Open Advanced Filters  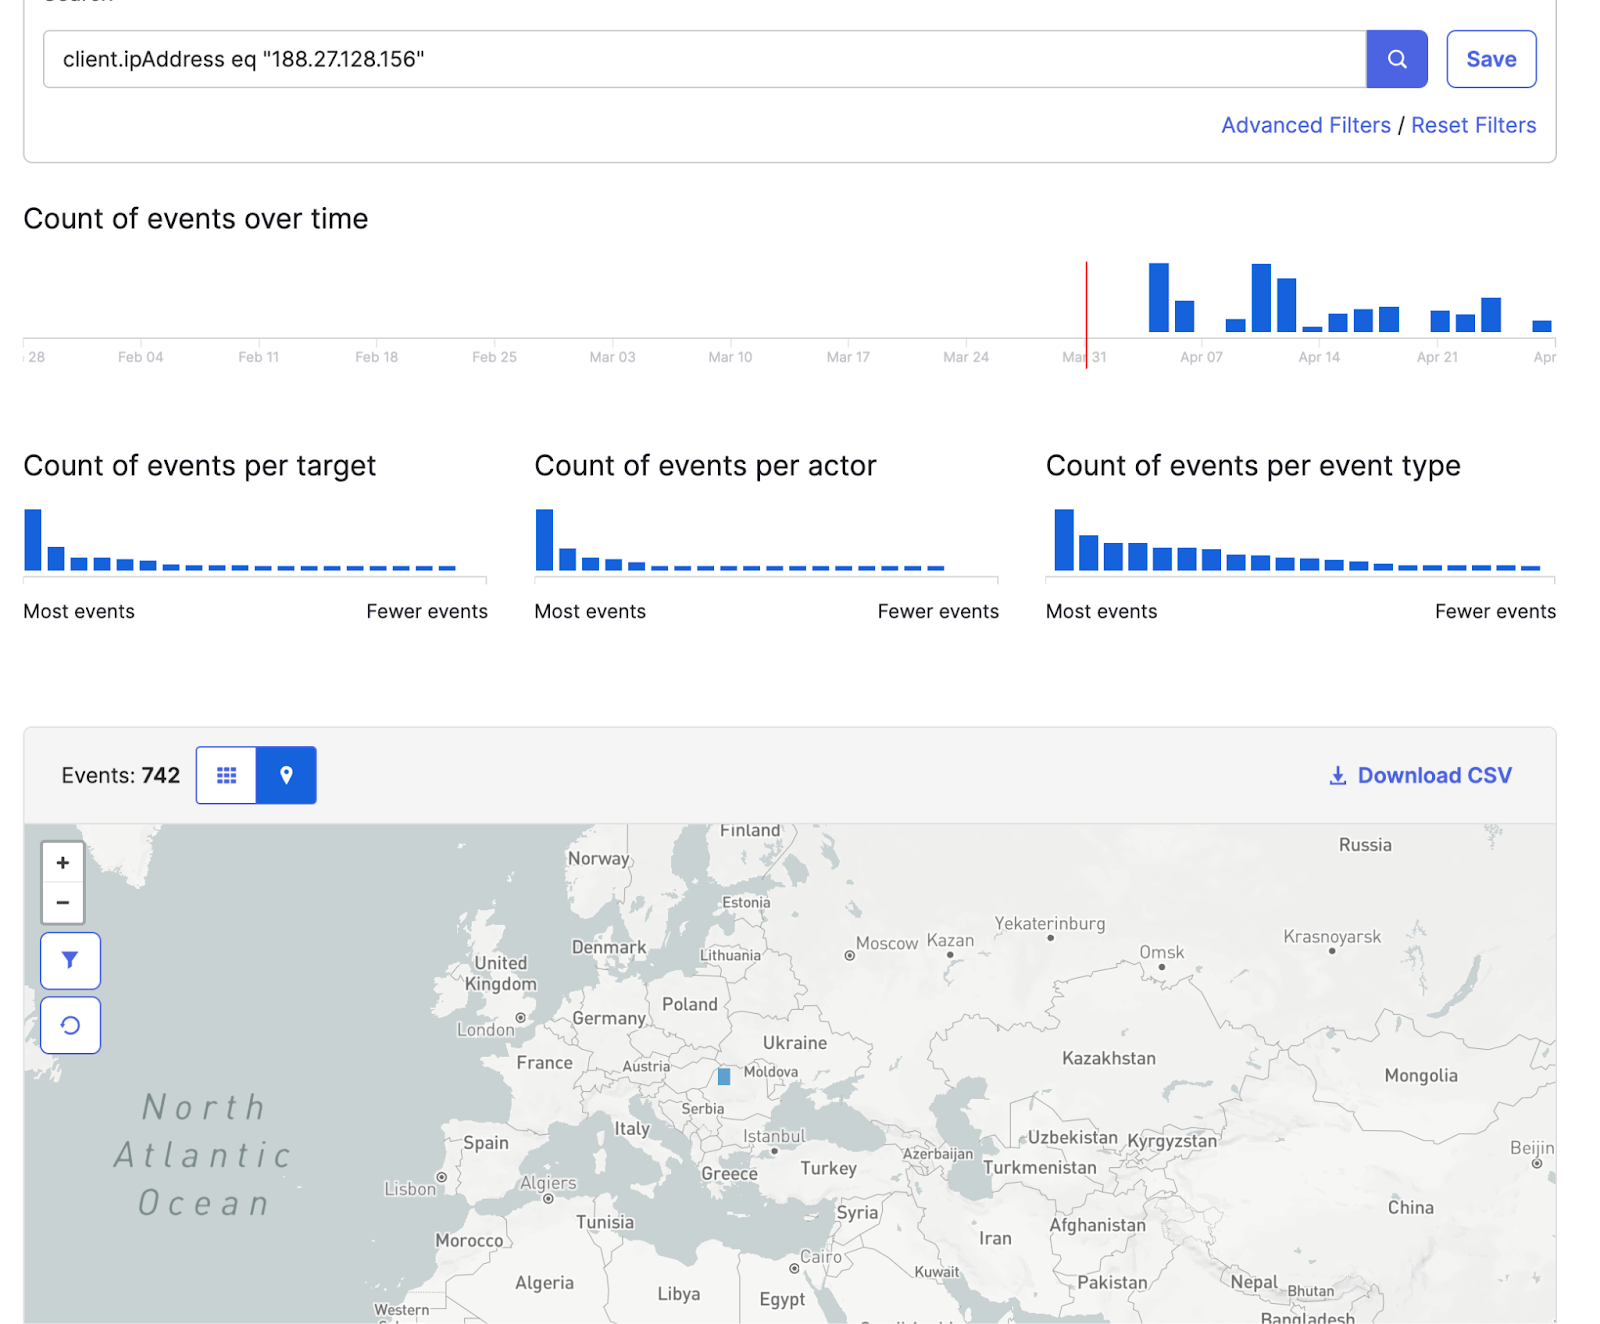(1305, 125)
